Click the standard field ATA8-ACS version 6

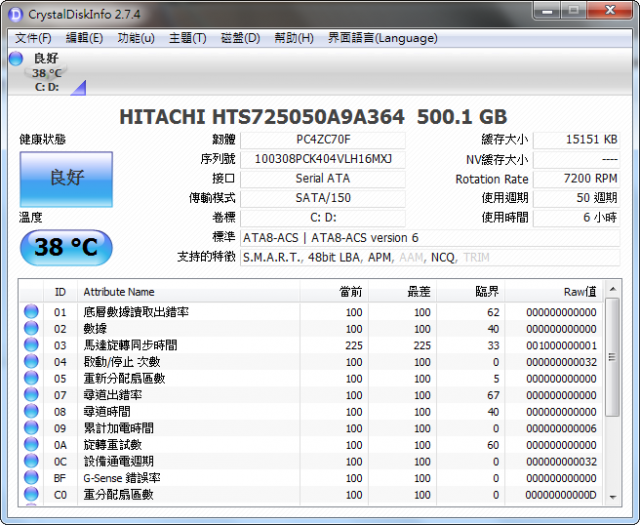430,238
